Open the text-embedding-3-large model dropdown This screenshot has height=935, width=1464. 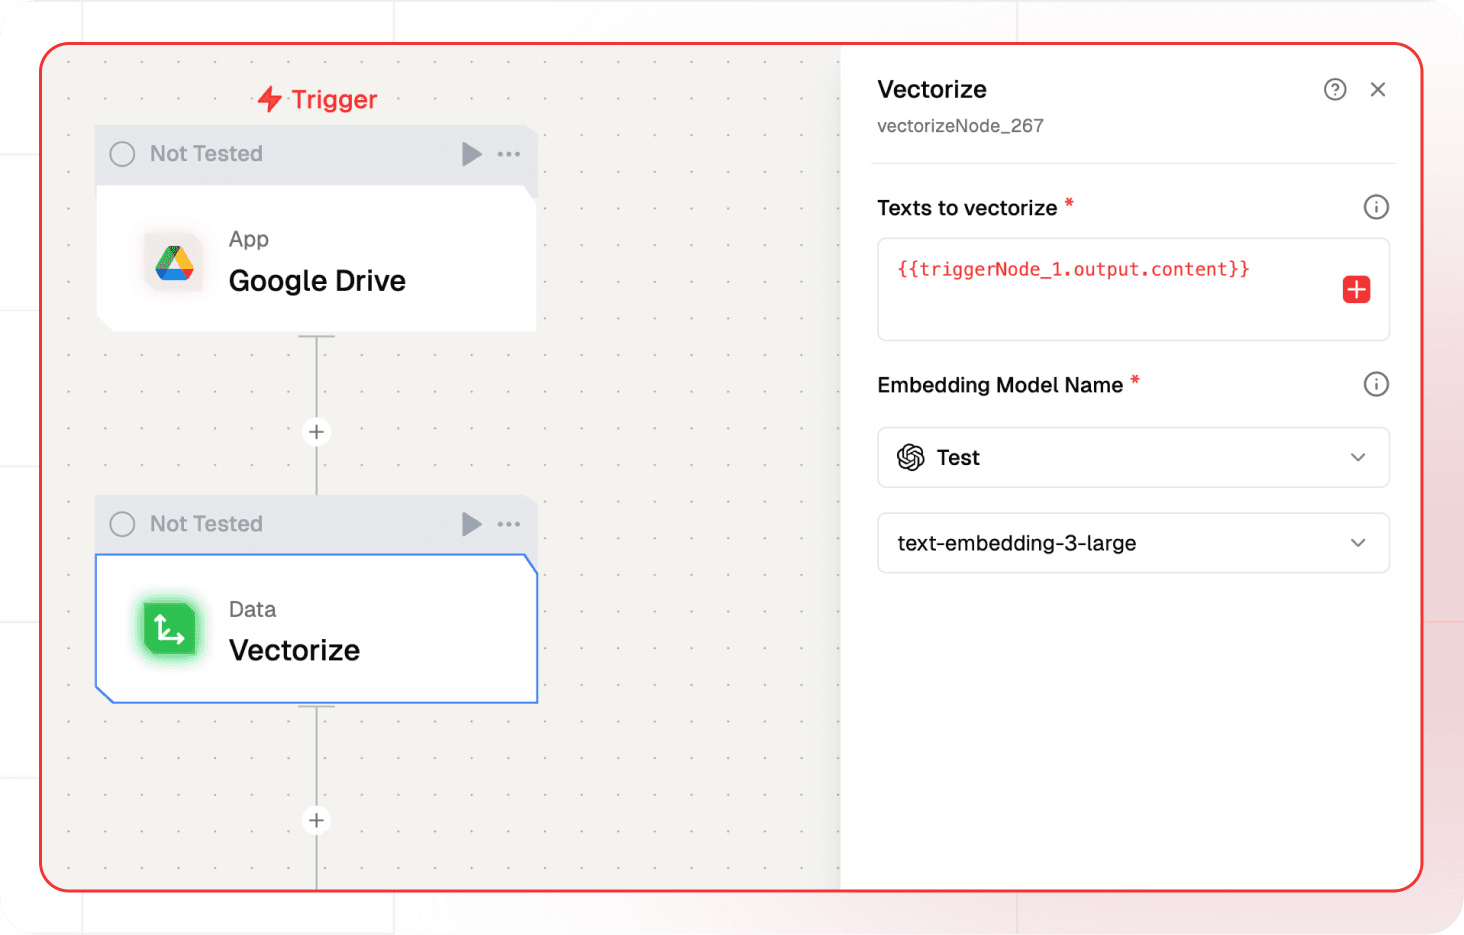coord(1133,543)
